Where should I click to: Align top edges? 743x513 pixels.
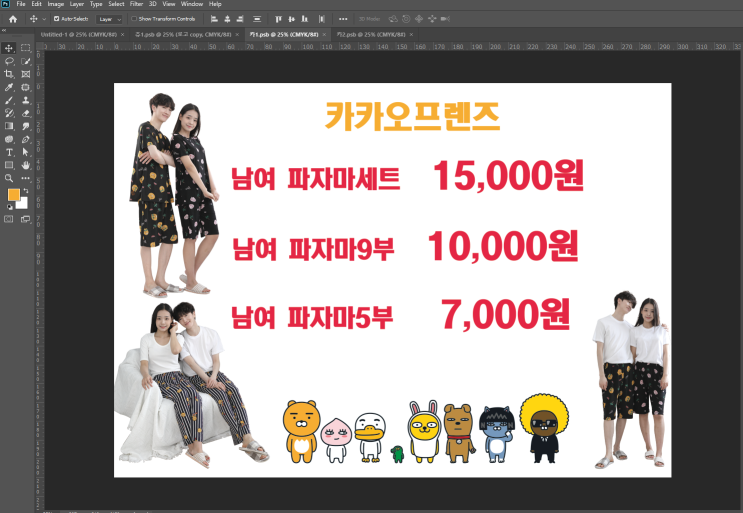pyautogui.click(x=279, y=19)
